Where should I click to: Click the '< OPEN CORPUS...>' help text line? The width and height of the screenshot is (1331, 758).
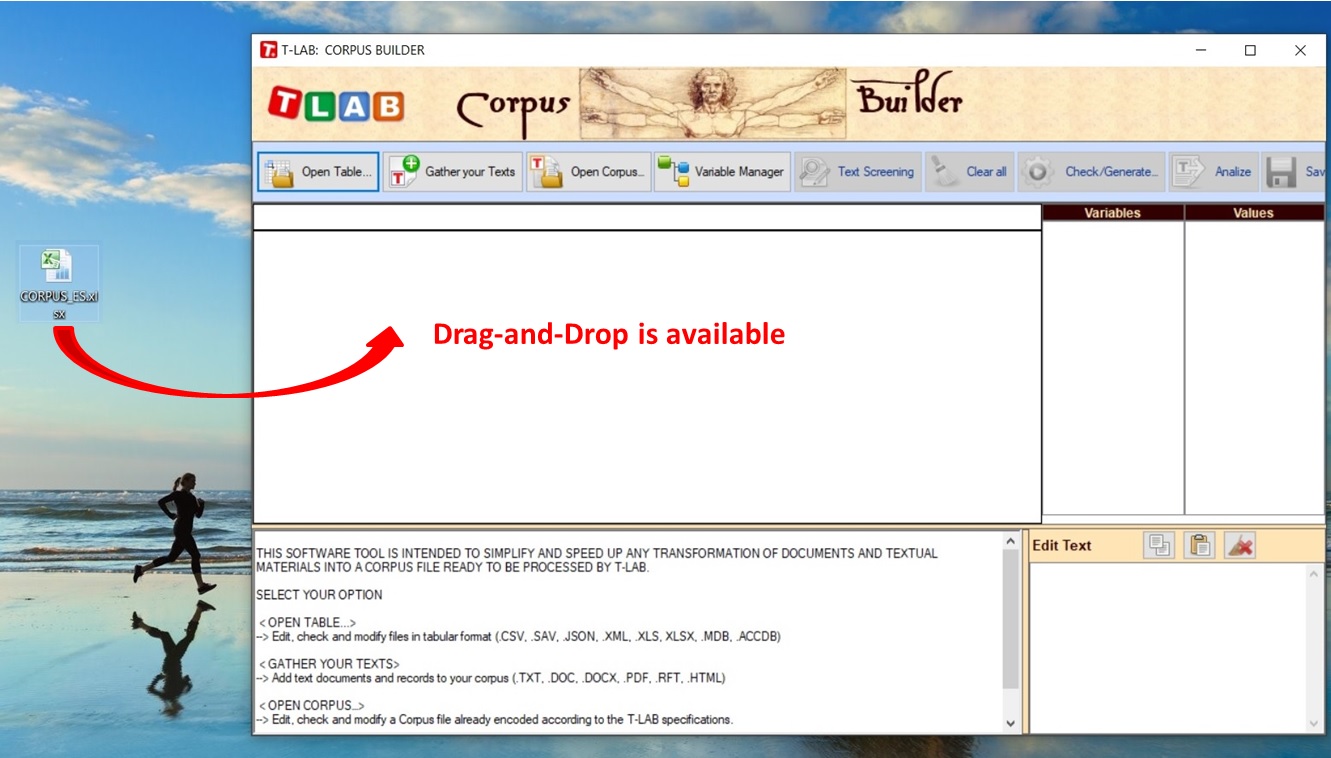pos(311,705)
